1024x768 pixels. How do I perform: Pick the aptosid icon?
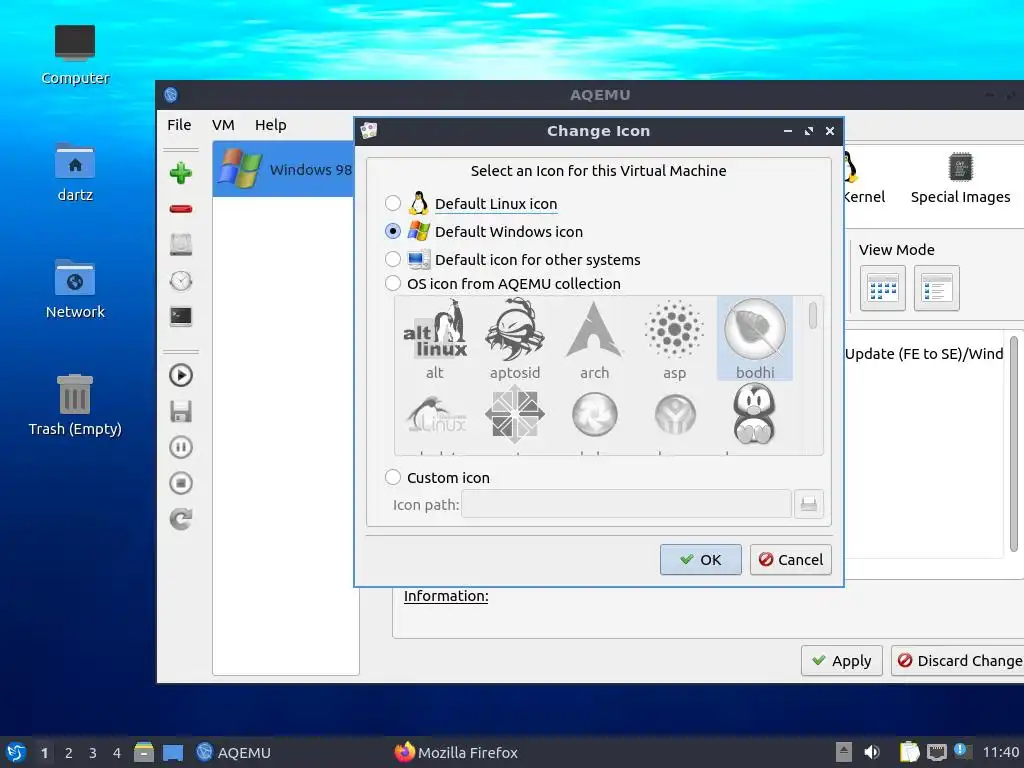[515, 339]
